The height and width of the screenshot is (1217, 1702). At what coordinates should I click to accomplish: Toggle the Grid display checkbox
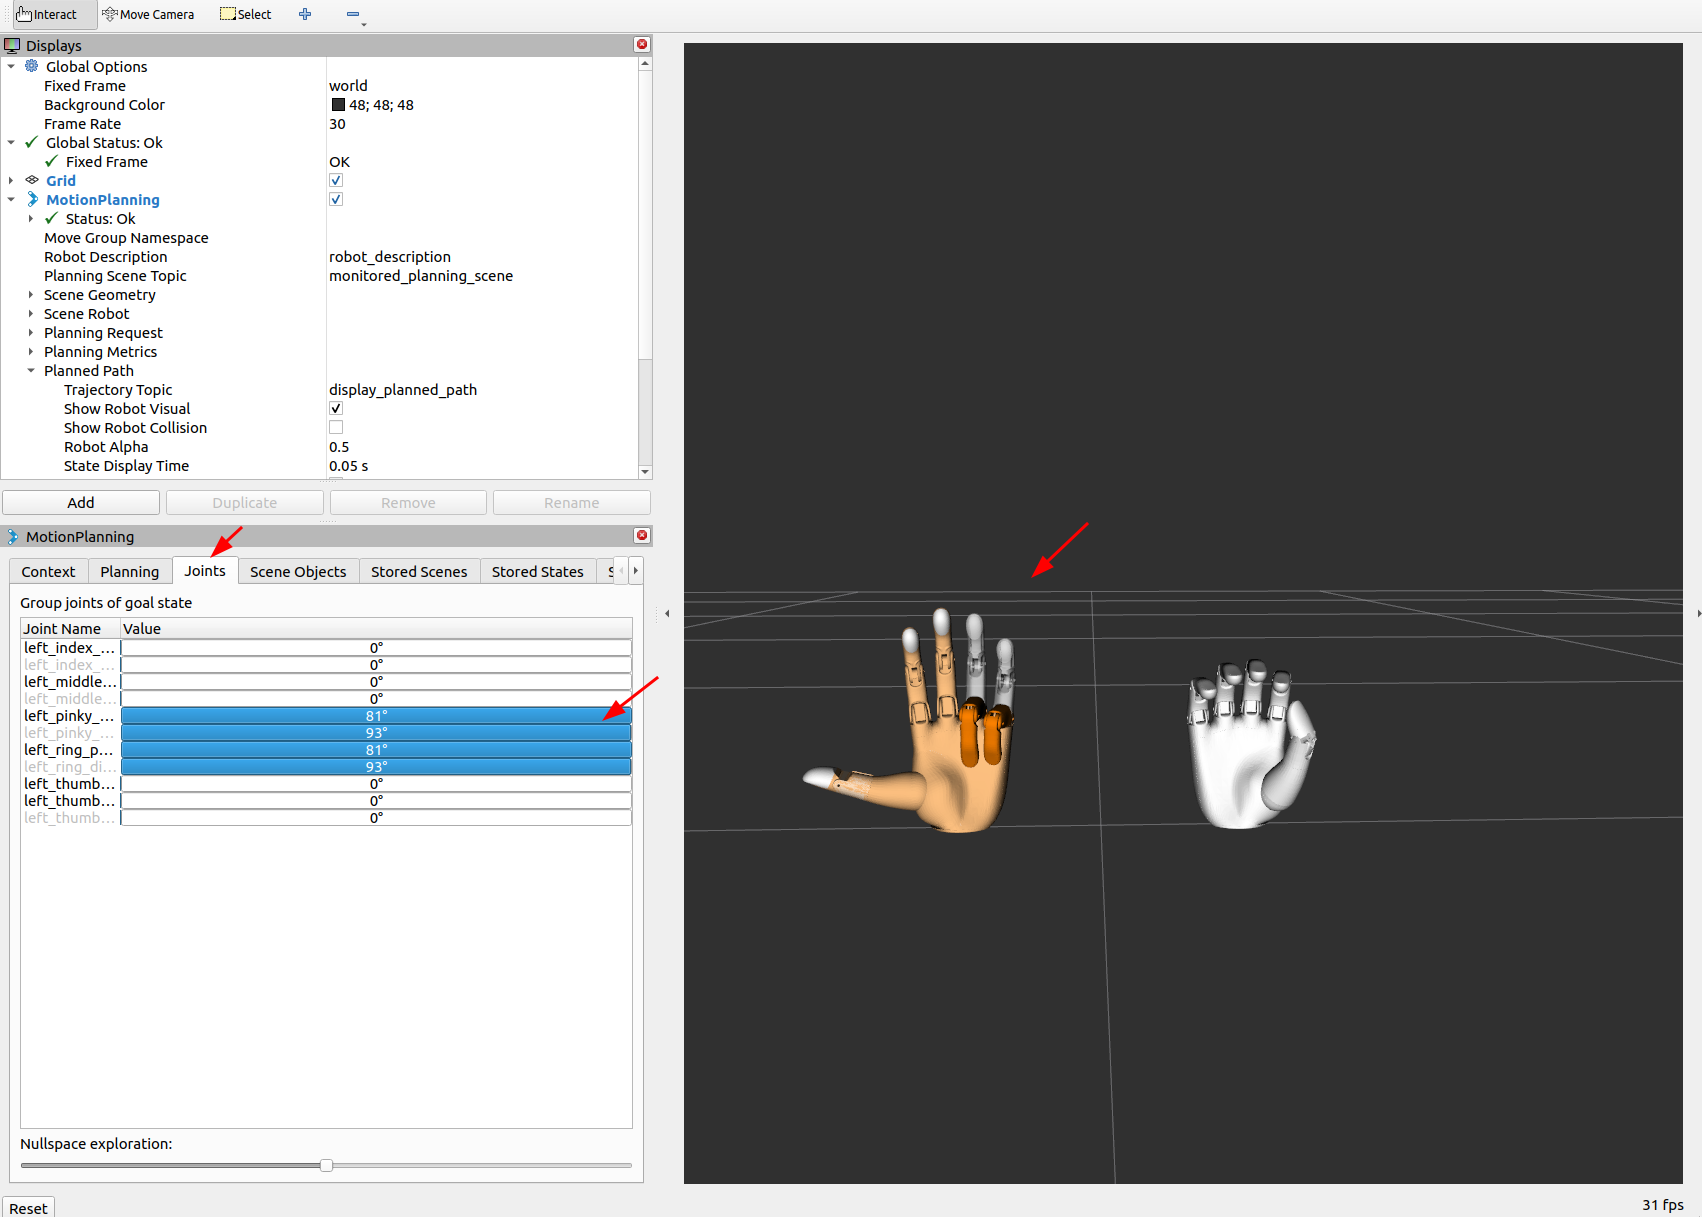pos(336,181)
